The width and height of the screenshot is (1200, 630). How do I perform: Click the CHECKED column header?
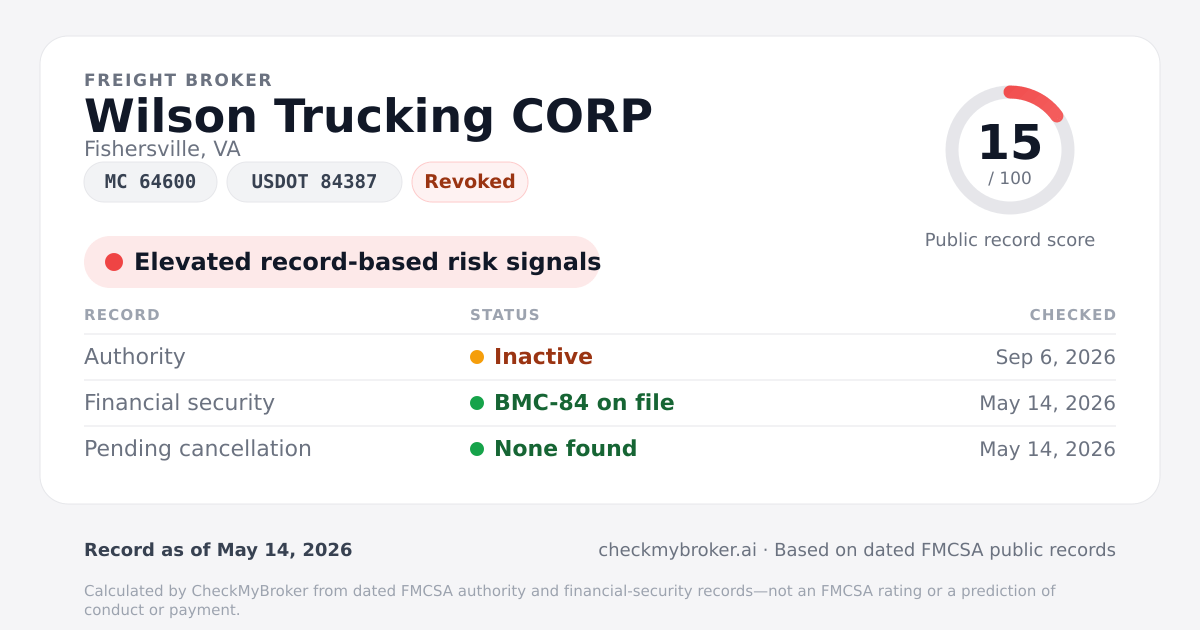pos(1073,315)
